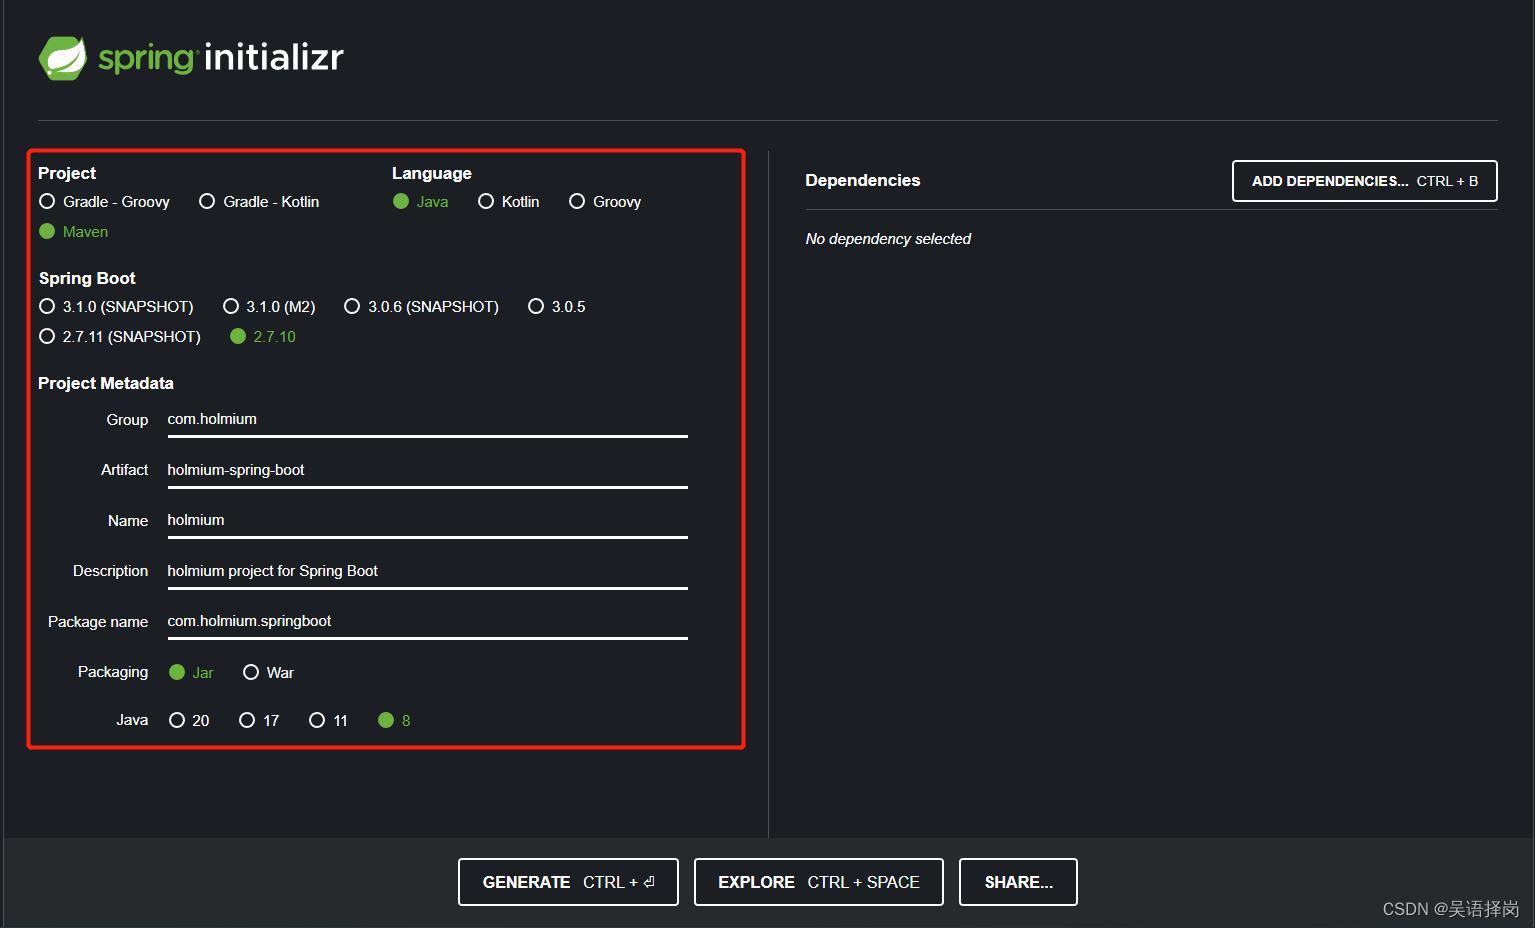Open the Add Dependencies dialog

pyautogui.click(x=1364, y=181)
